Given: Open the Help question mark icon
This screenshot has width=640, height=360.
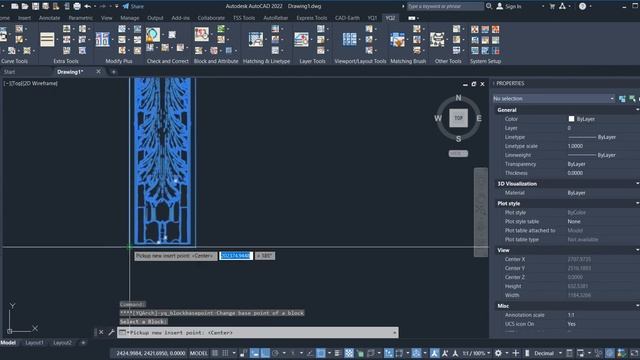Looking at the screenshot, I should pyautogui.click(x=582, y=6).
